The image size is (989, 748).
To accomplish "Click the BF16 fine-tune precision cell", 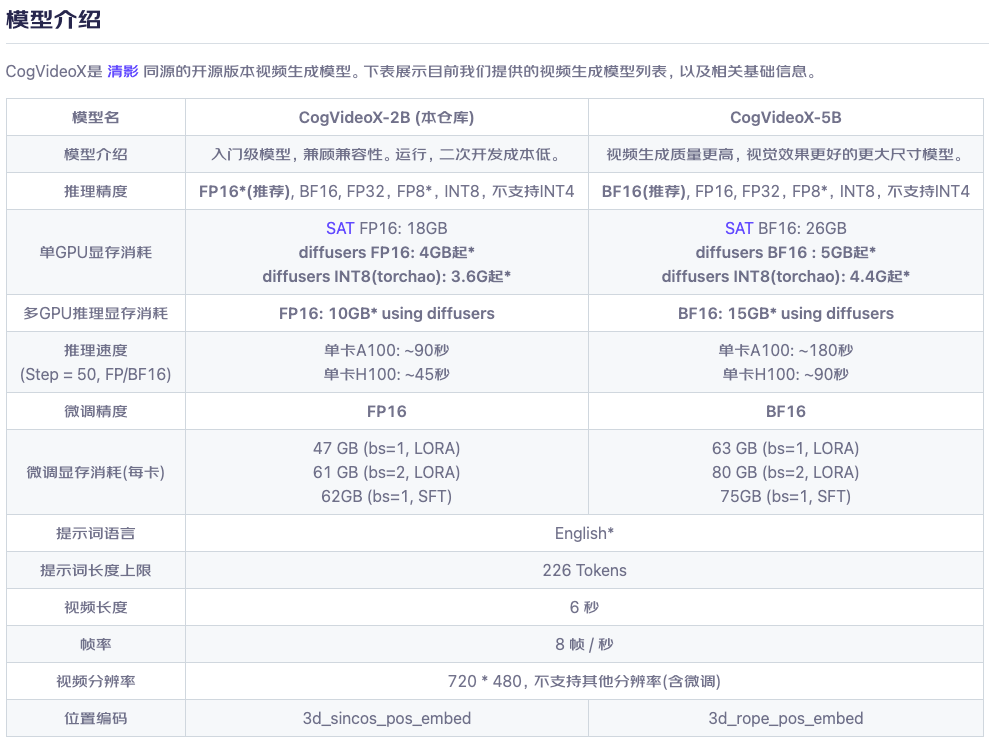I will (786, 411).
